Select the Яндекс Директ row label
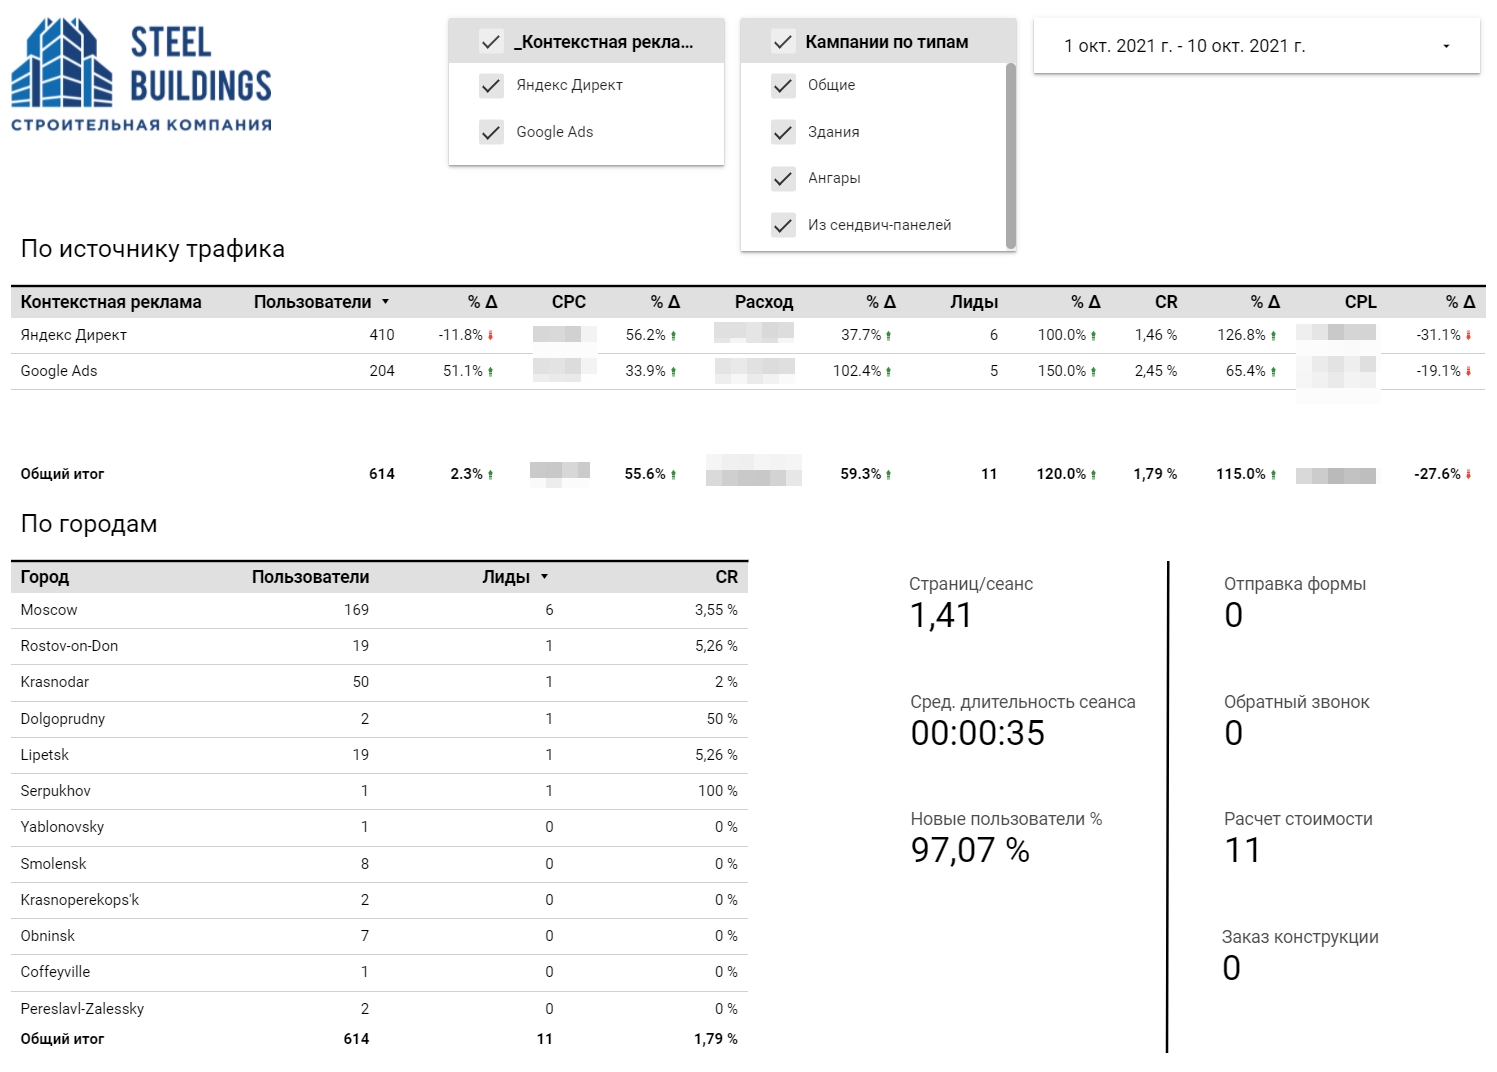This screenshot has height=1072, width=1497. (x=74, y=335)
